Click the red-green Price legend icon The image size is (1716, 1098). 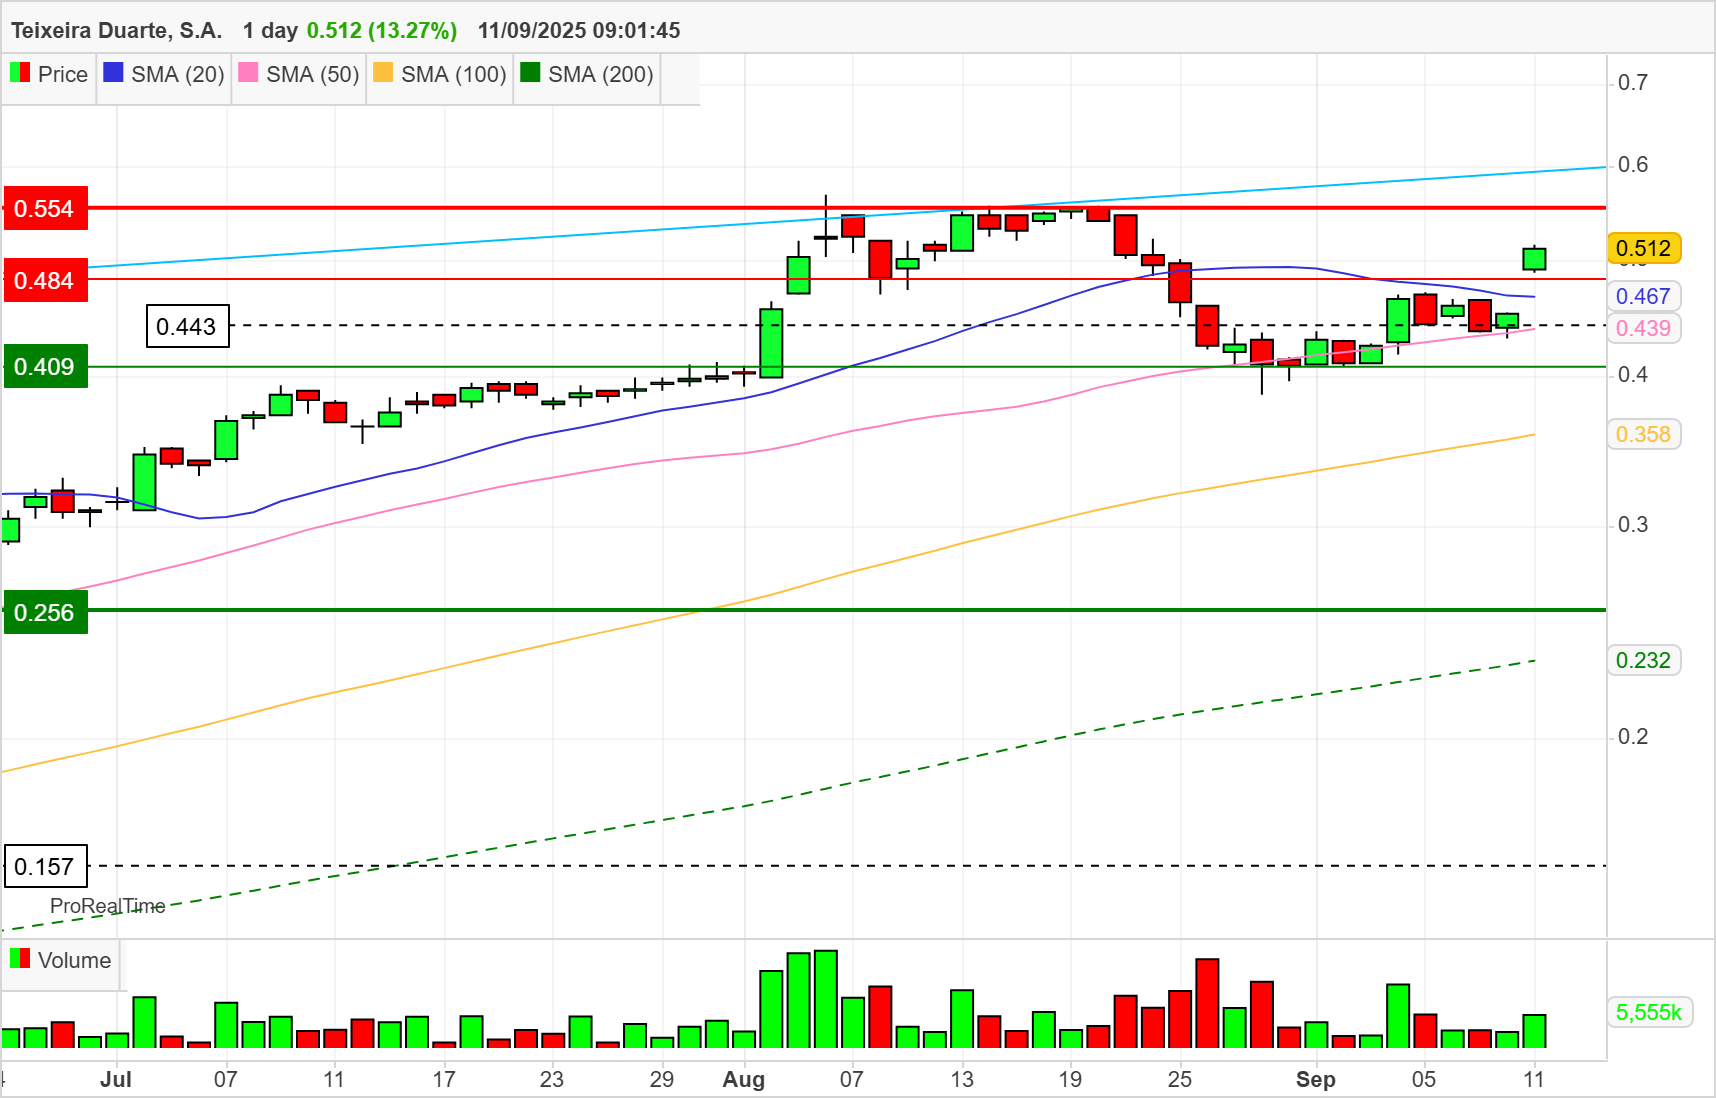click(x=19, y=73)
